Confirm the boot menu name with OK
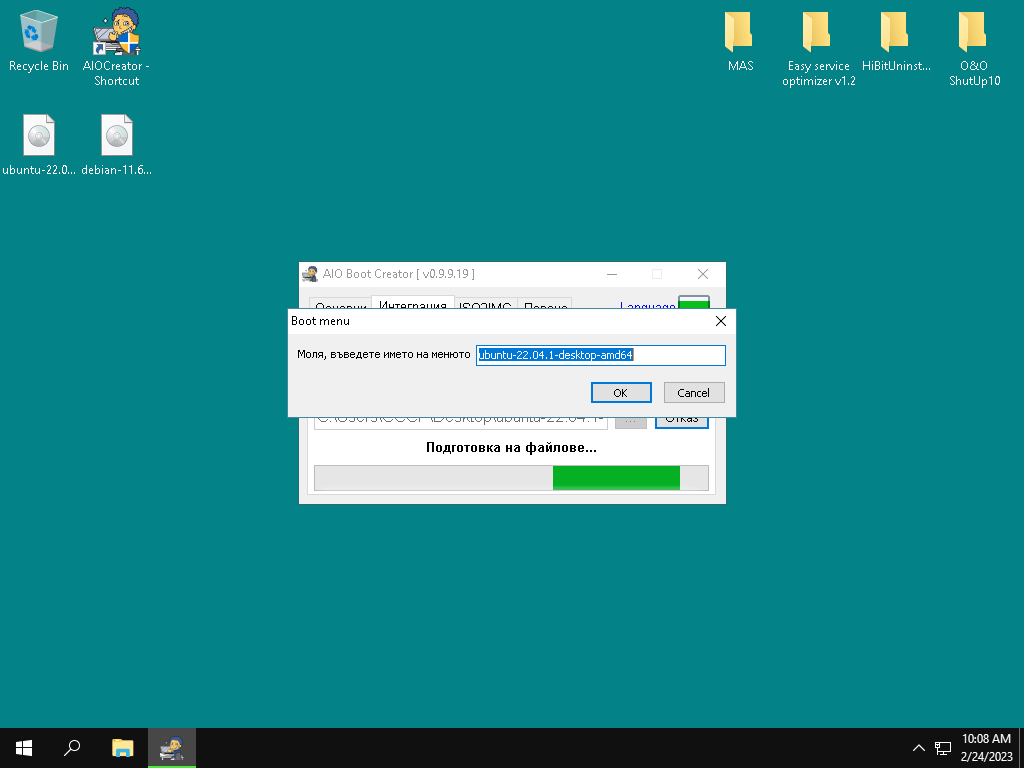Screen dimensions: 1024x768 621,392
